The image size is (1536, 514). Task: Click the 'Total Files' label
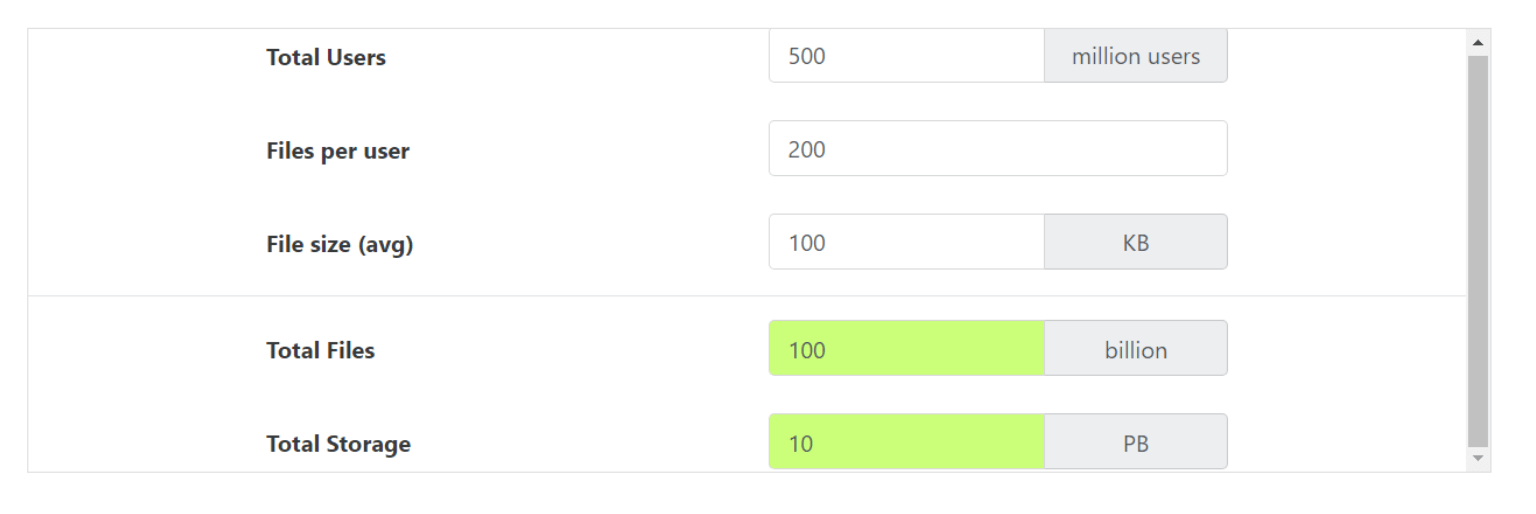tap(321, 350)
